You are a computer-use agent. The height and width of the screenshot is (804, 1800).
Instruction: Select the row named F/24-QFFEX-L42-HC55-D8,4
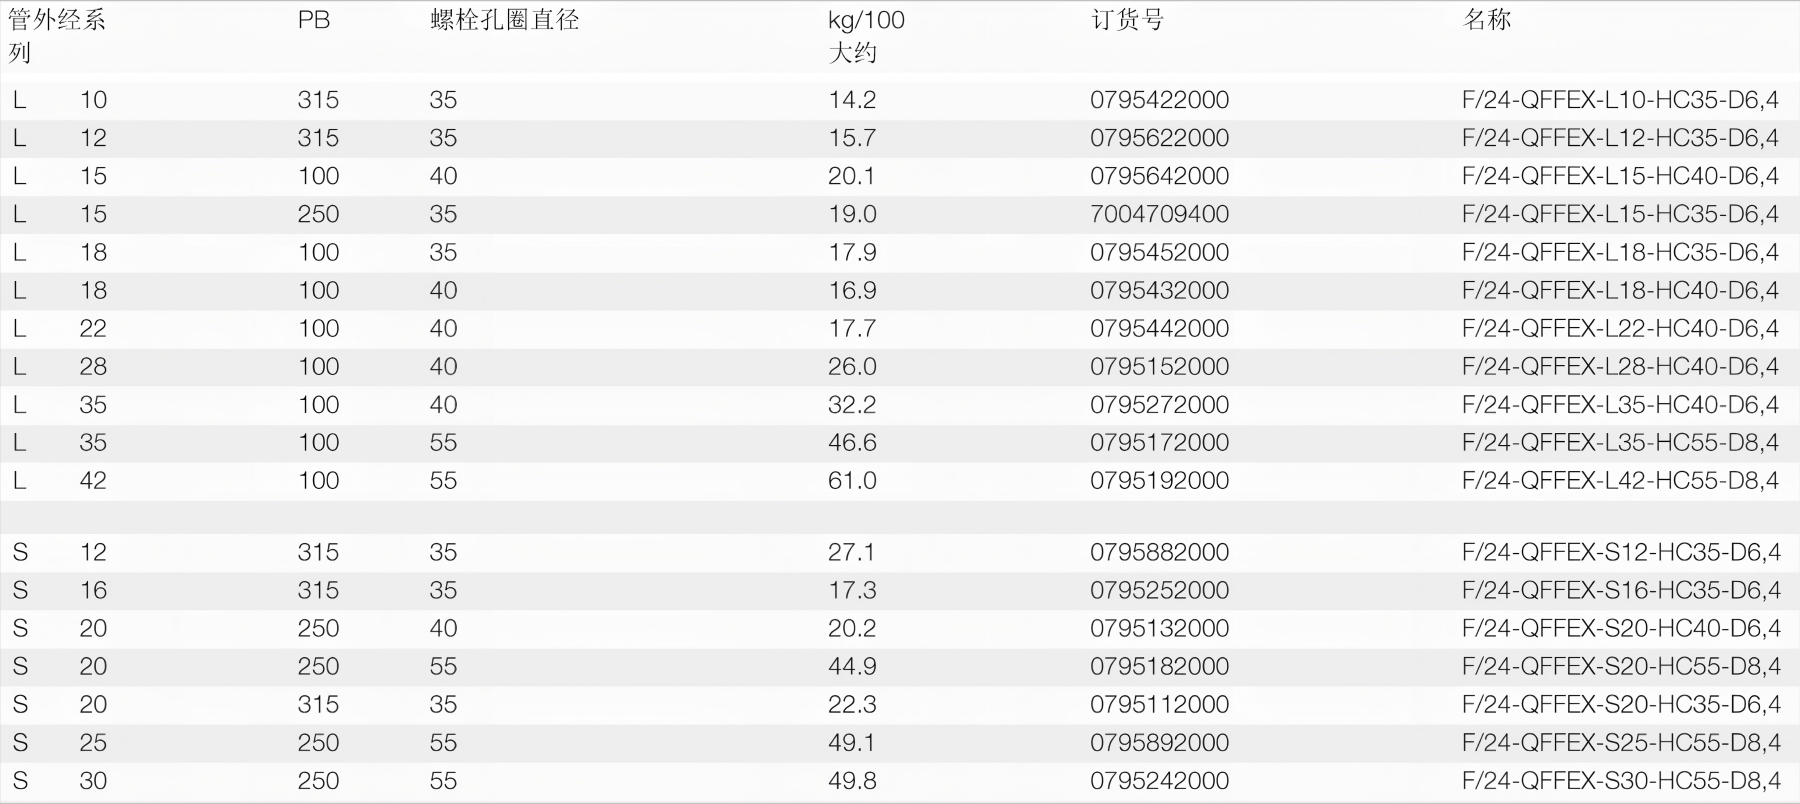[1620, 481]
